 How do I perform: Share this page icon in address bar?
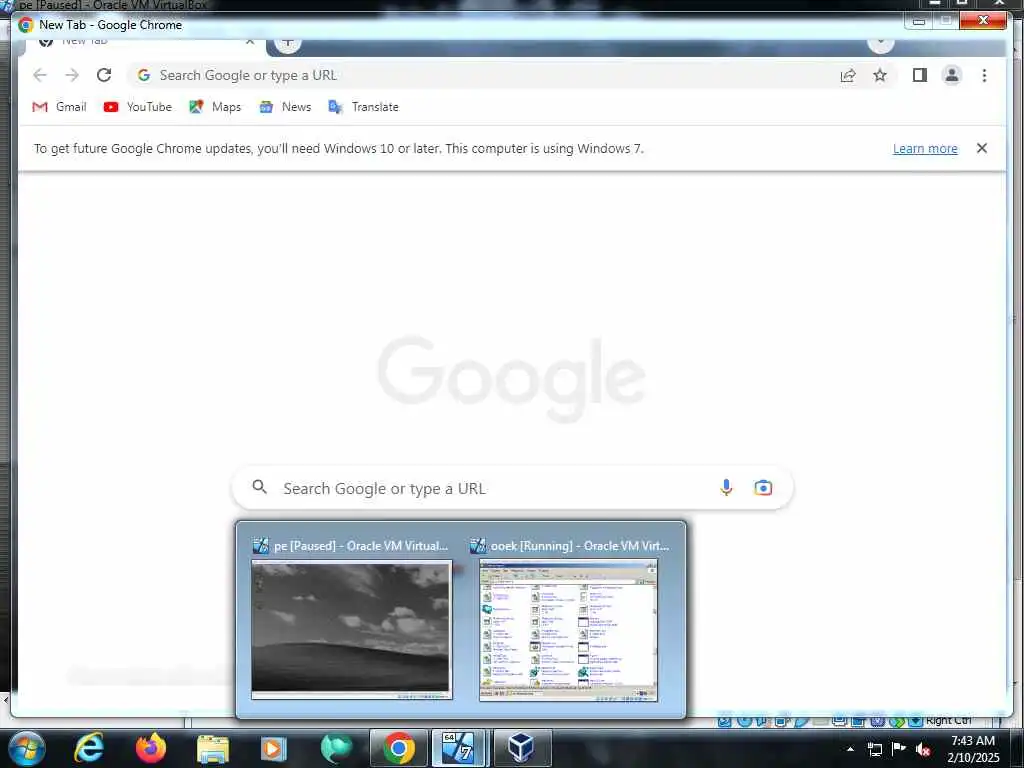(x=848, y=75)
